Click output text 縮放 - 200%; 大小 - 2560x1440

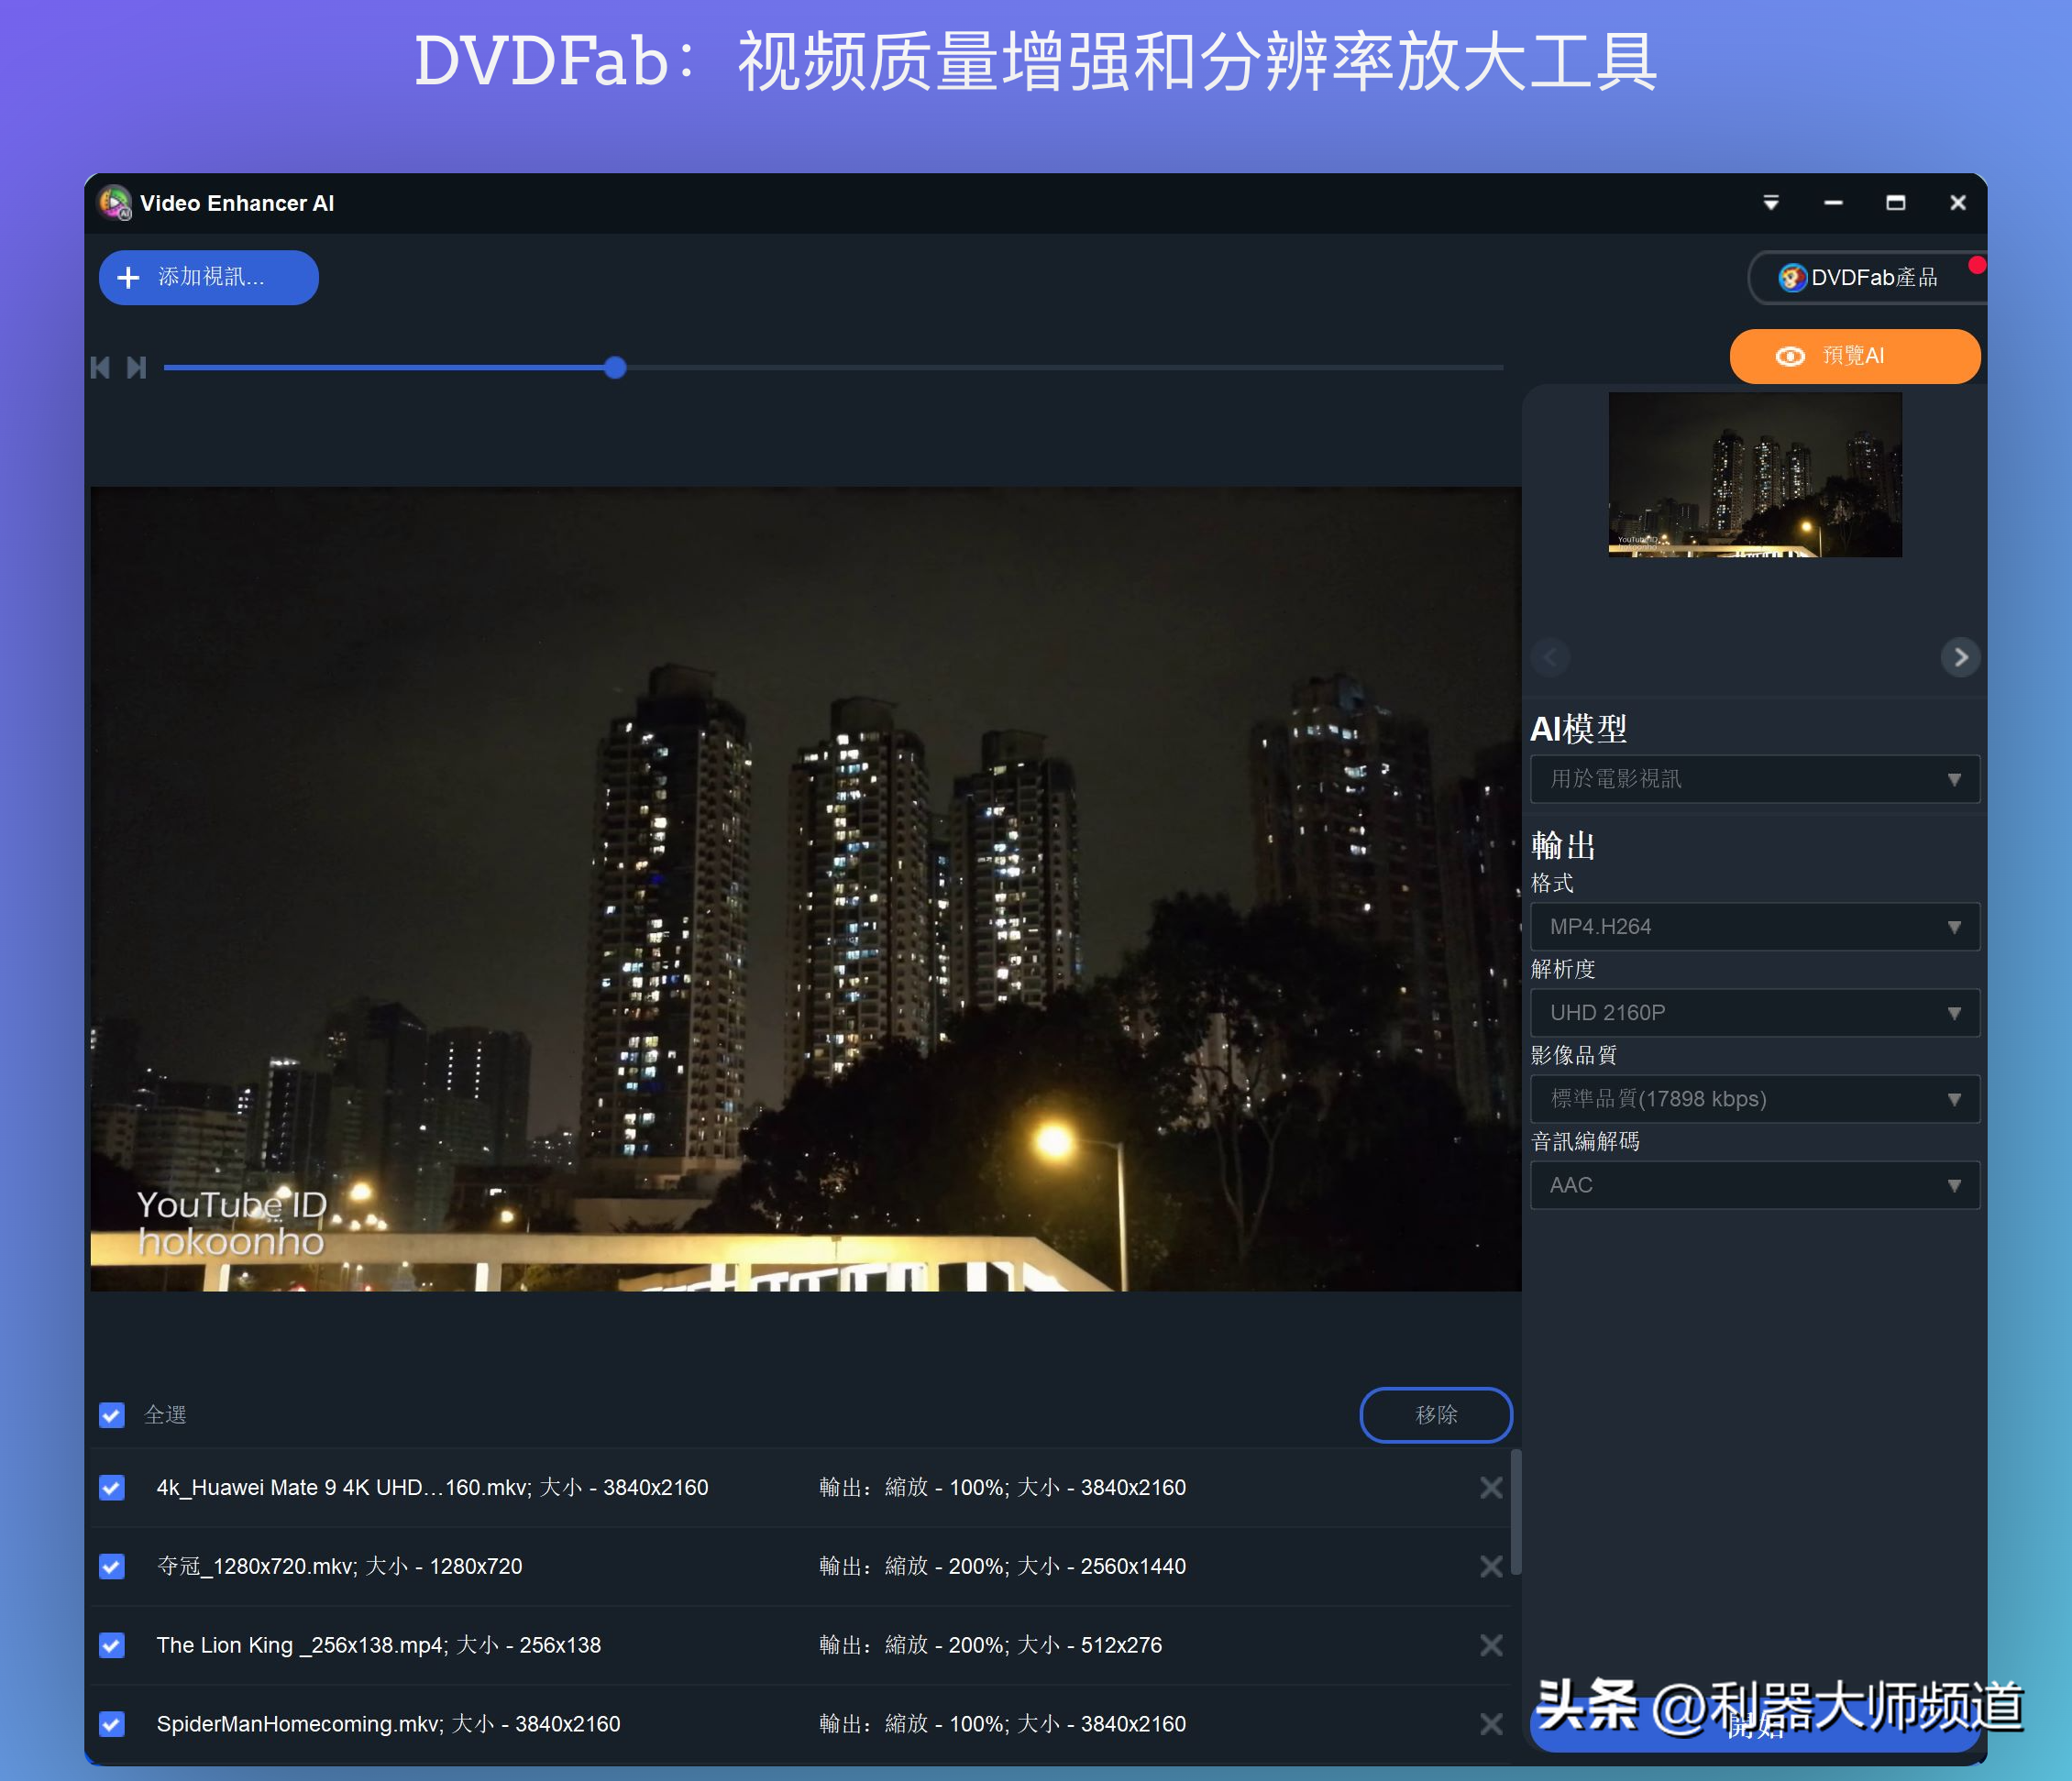click(1035, 1566)
